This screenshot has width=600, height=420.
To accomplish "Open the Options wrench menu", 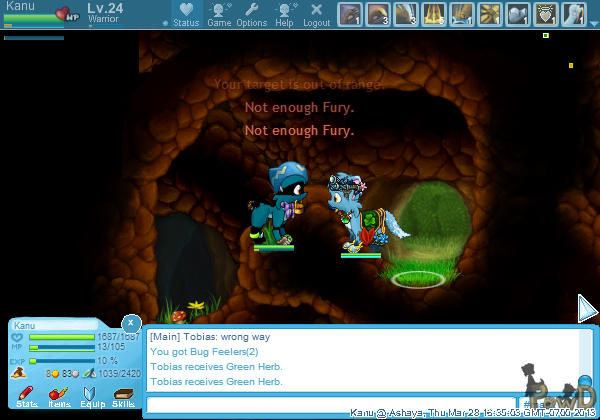I will (251, 15).
